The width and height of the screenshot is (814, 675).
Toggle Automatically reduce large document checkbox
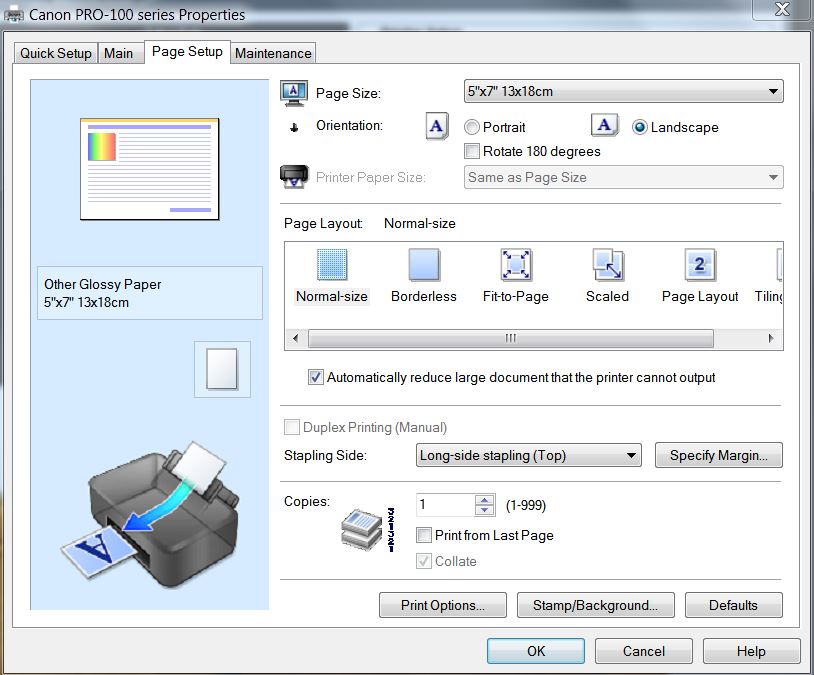(316, 377)
